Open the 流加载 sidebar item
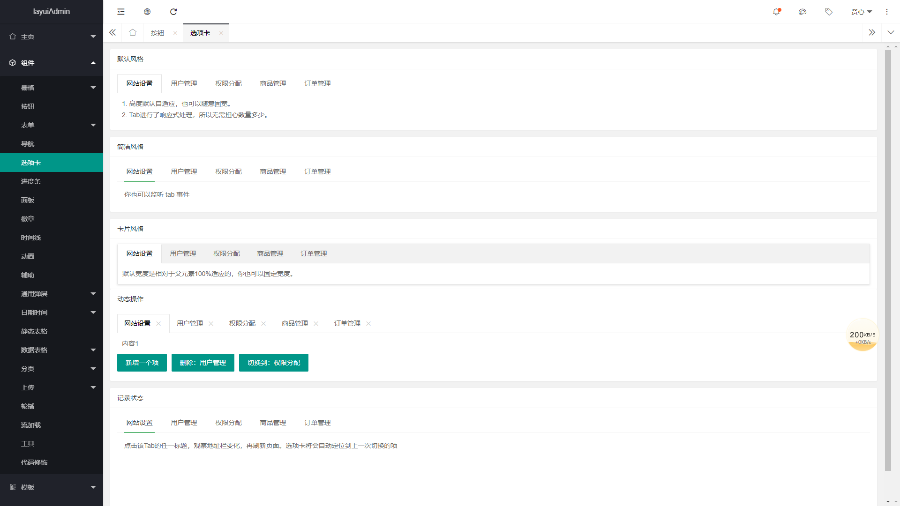 (x=52, y=425)
